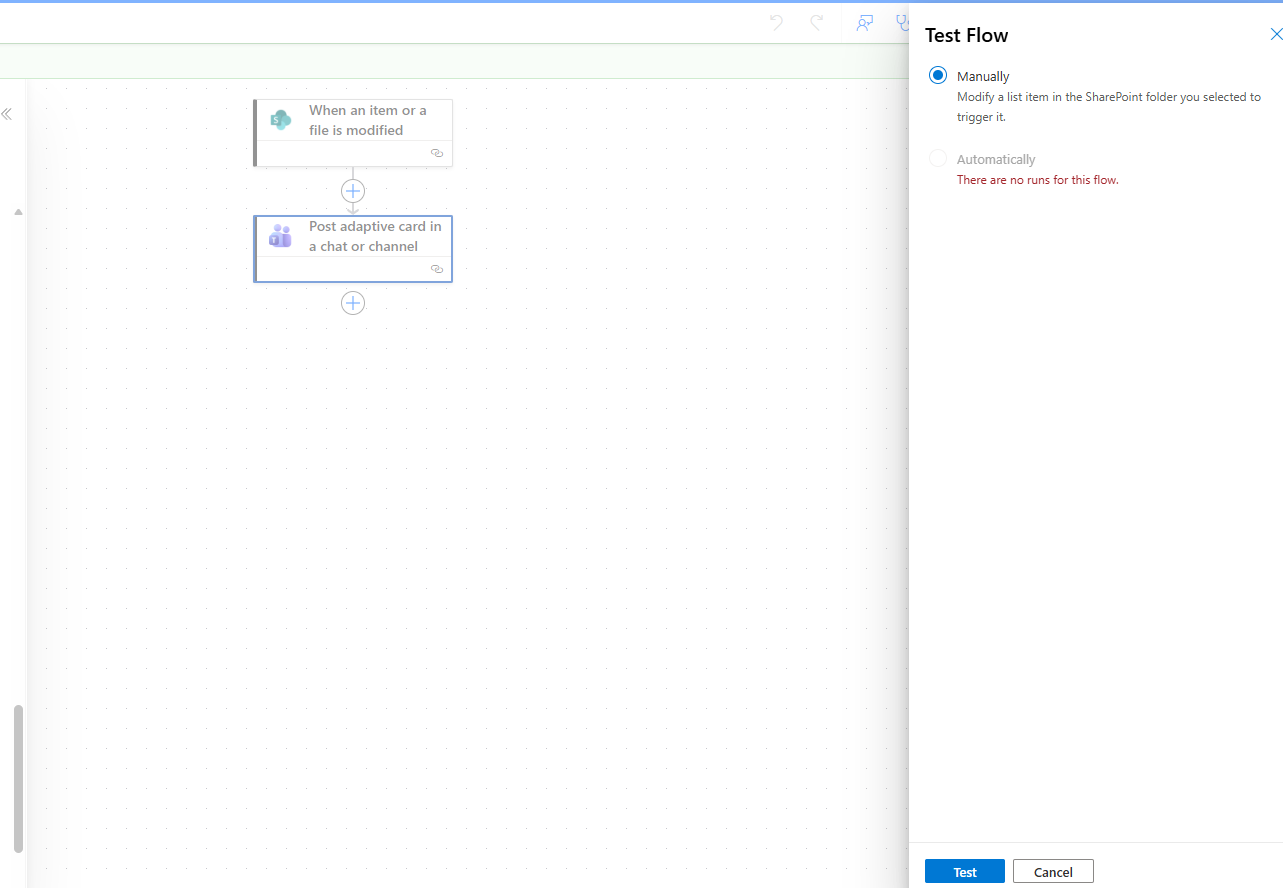Collapse the left panel with the double chevron

point(7,114)
